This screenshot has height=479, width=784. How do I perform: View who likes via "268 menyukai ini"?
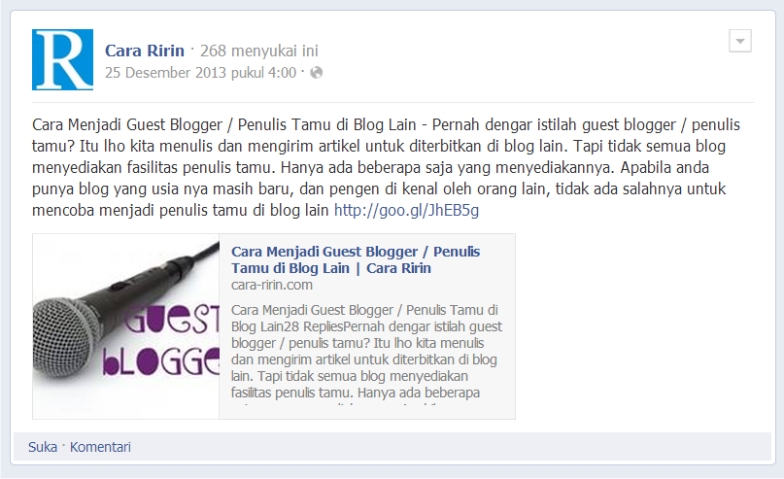pos(259,50)
